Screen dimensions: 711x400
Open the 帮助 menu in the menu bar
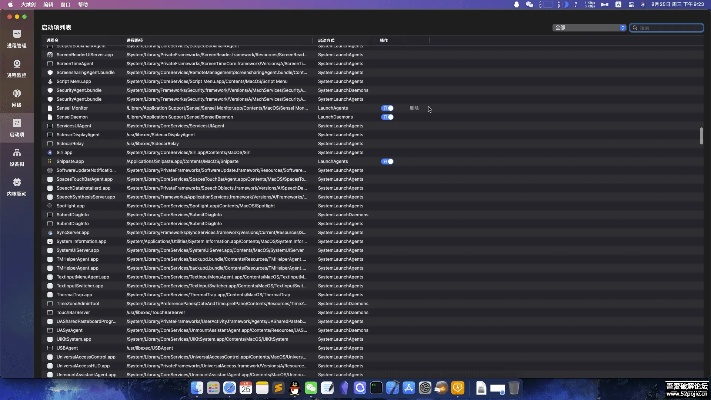pos(83,5)
